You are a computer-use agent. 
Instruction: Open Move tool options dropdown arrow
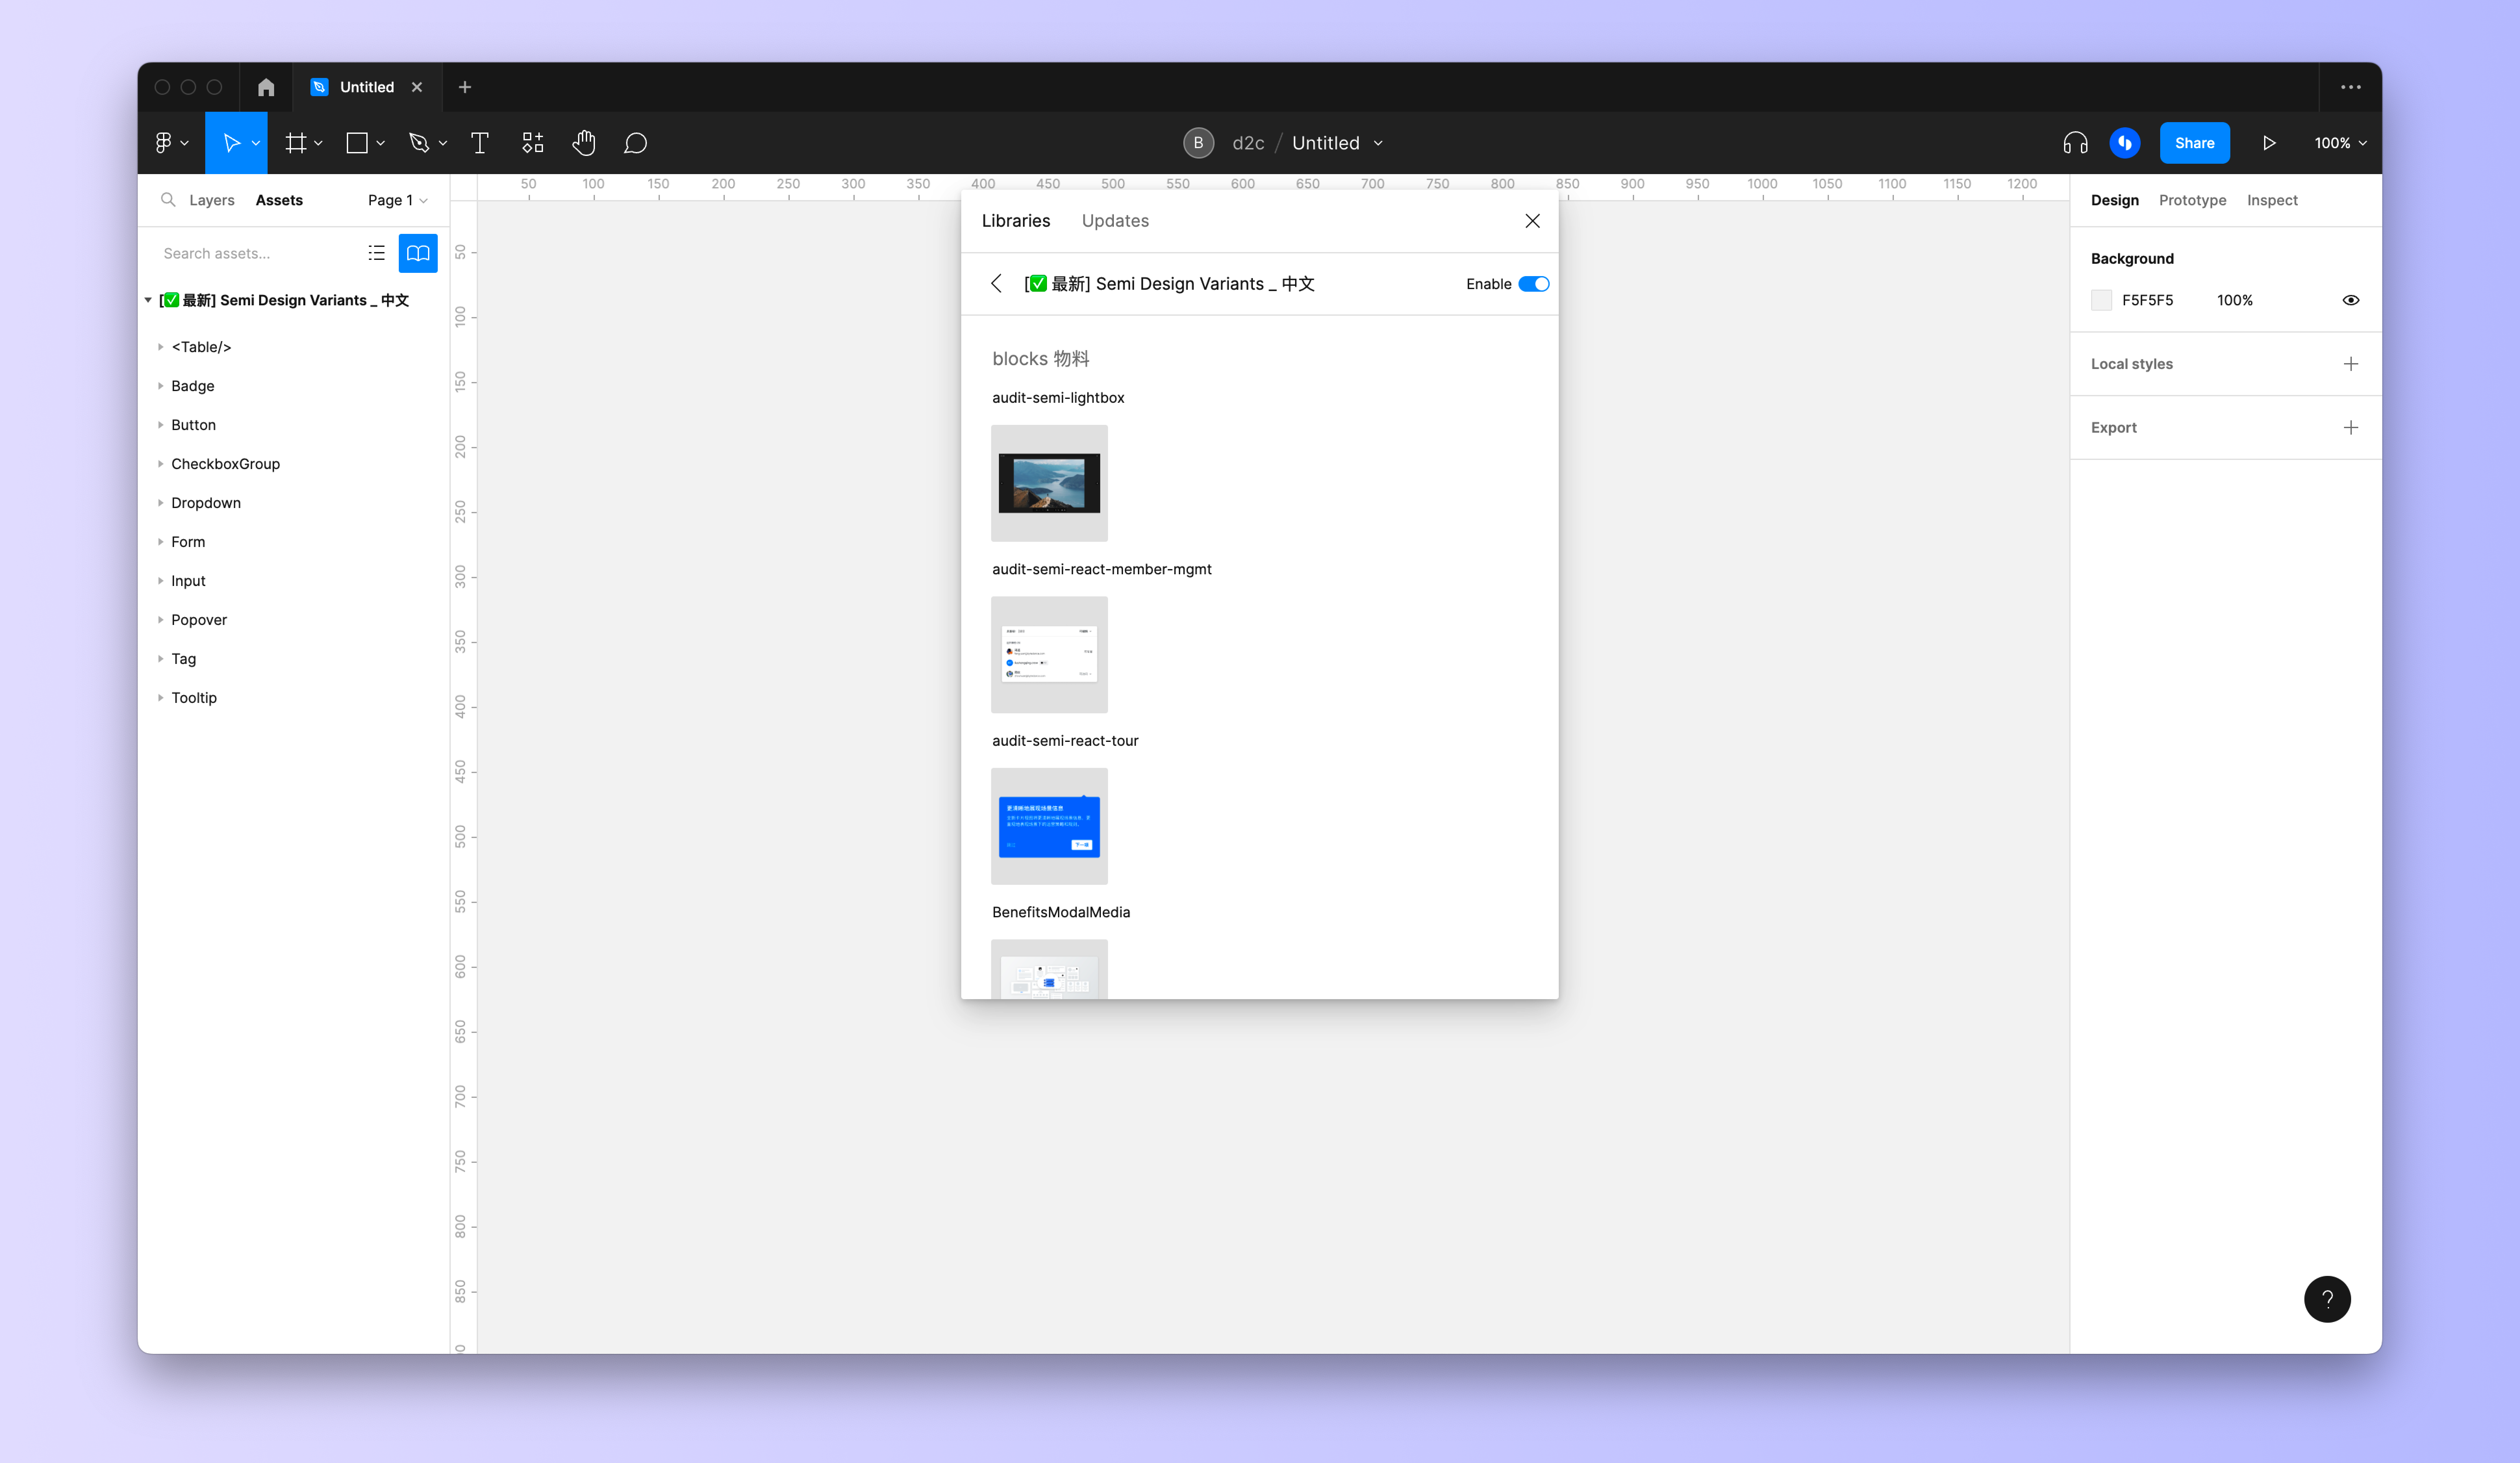pos(256,143)
